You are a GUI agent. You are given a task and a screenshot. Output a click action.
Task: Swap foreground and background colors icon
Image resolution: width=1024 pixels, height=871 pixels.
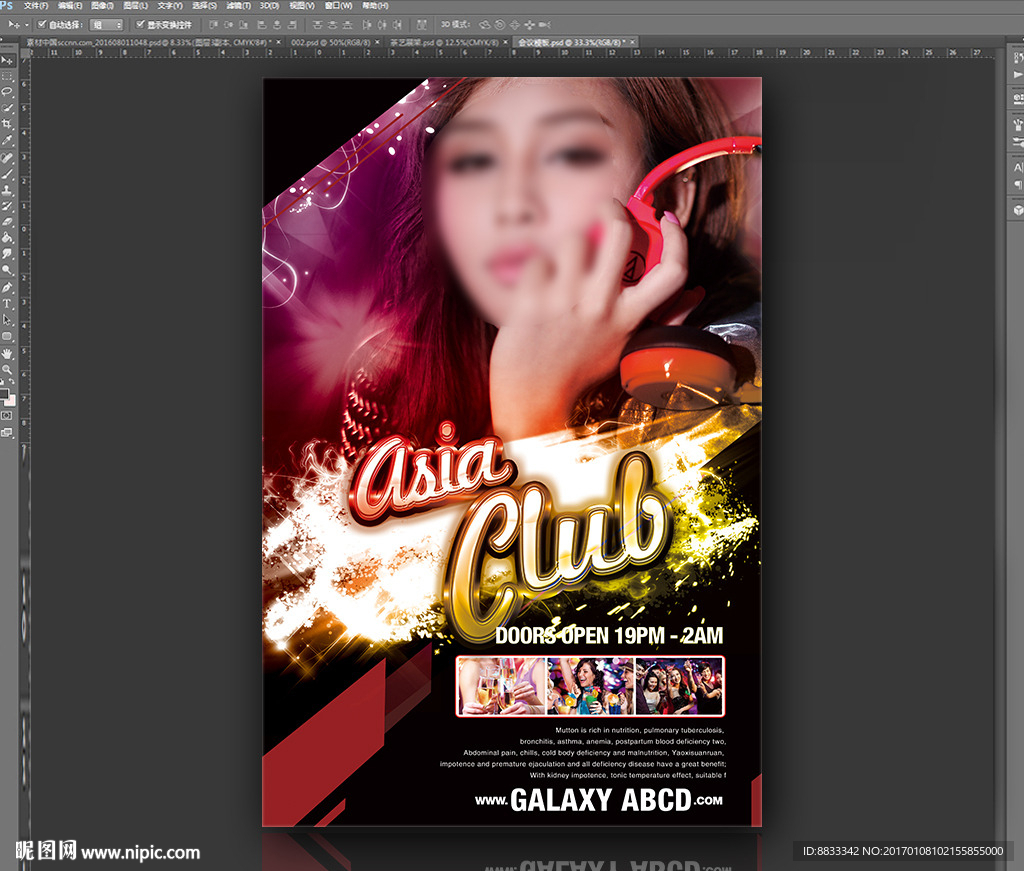pos(11,383)
